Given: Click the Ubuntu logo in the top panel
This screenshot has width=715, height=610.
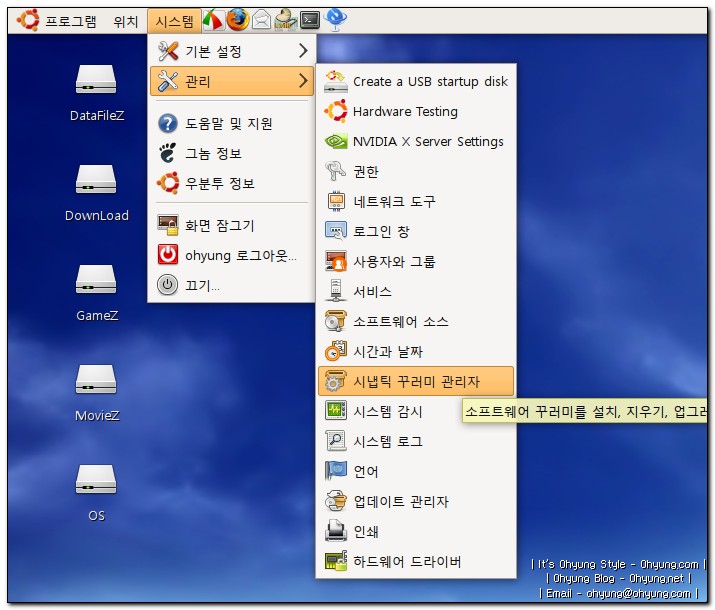Looking at the screenshot, I should [x=28, y=20].
